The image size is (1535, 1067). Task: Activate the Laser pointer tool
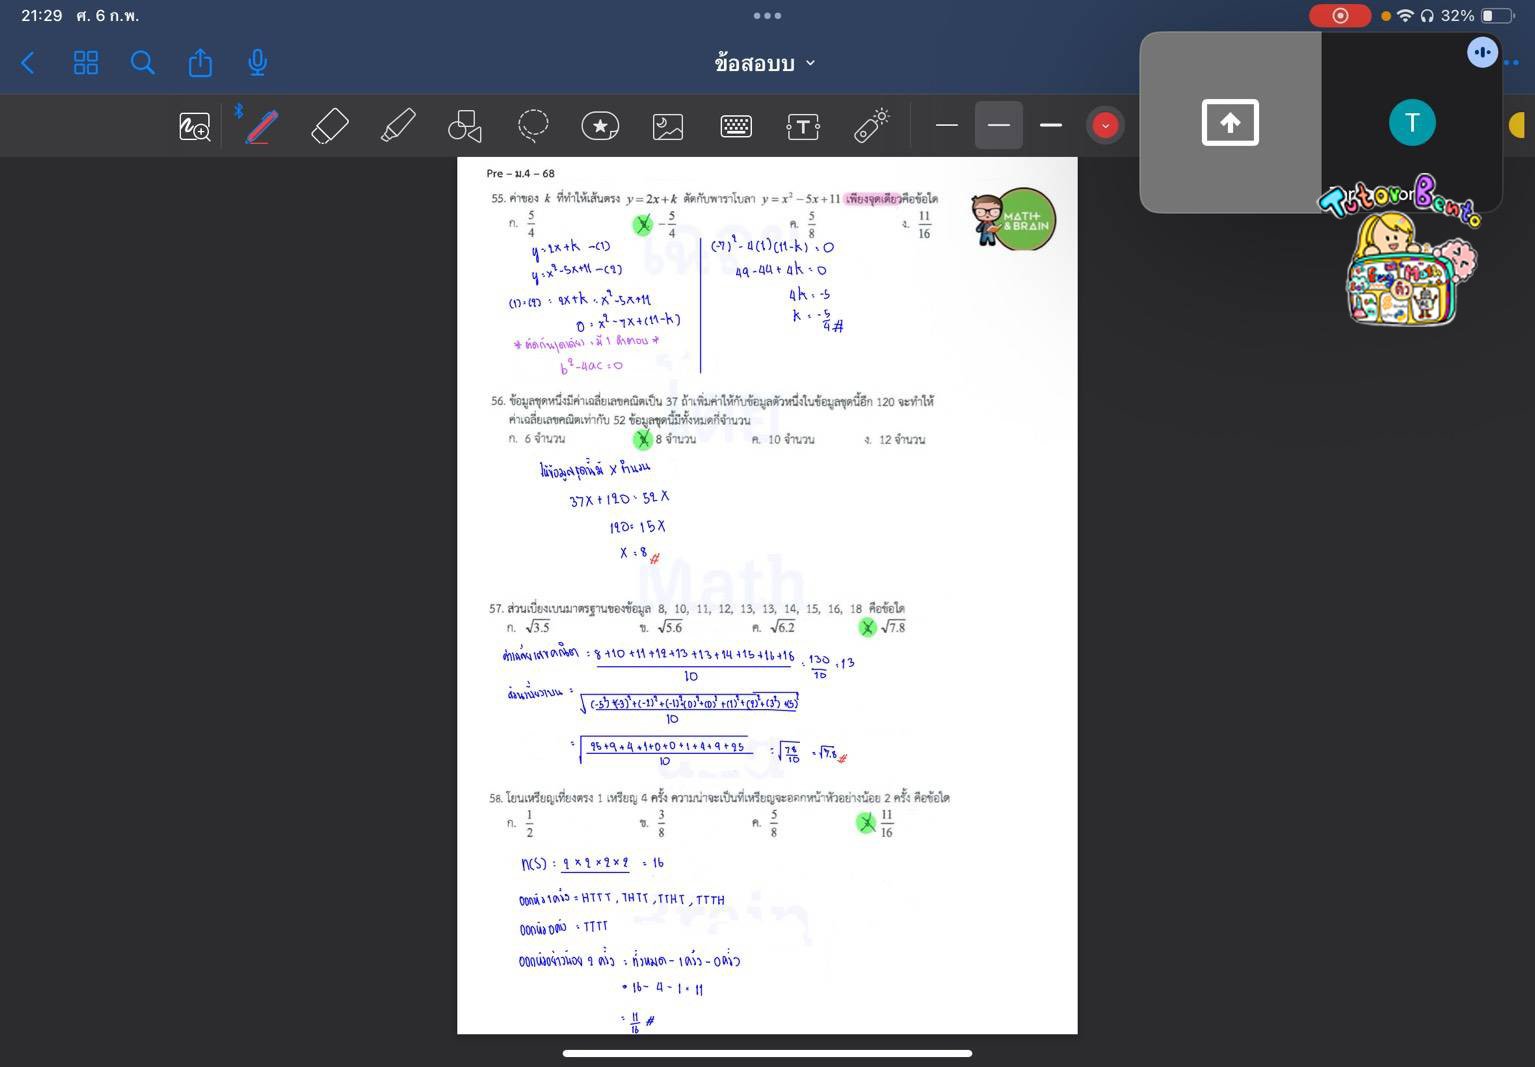[870, 125]
